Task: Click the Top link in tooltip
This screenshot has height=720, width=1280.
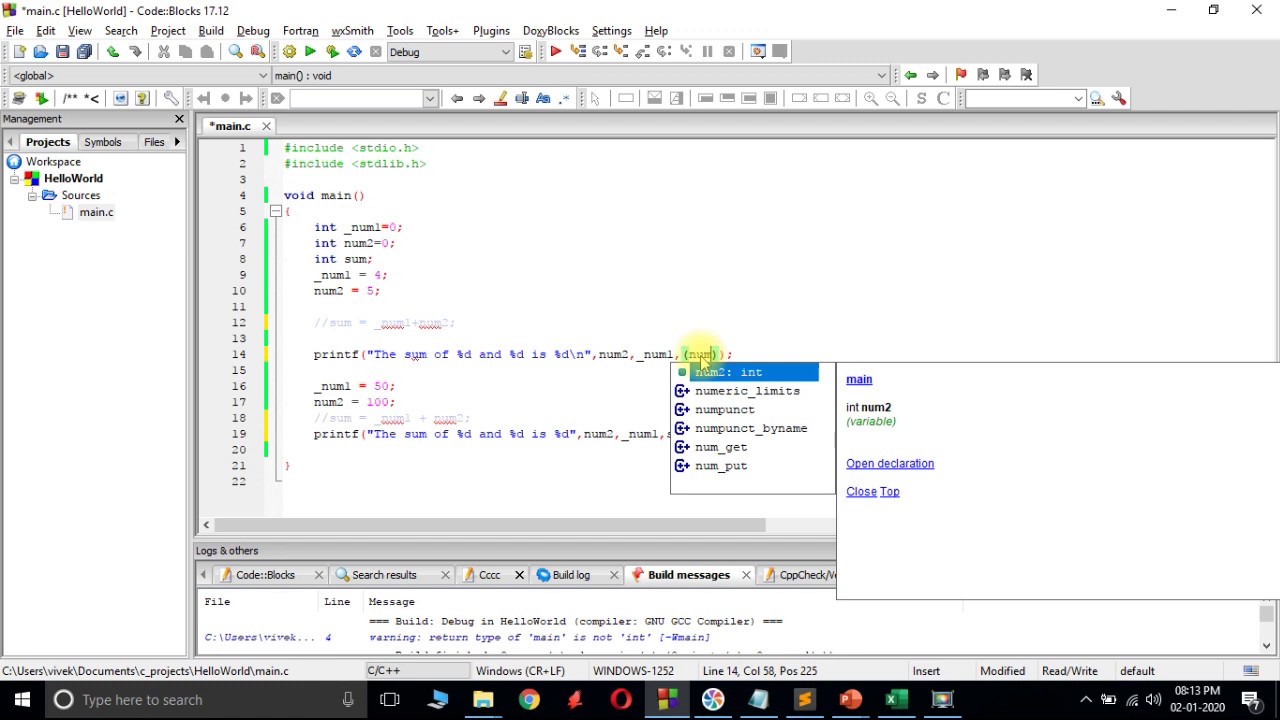Action: point(890,491)
